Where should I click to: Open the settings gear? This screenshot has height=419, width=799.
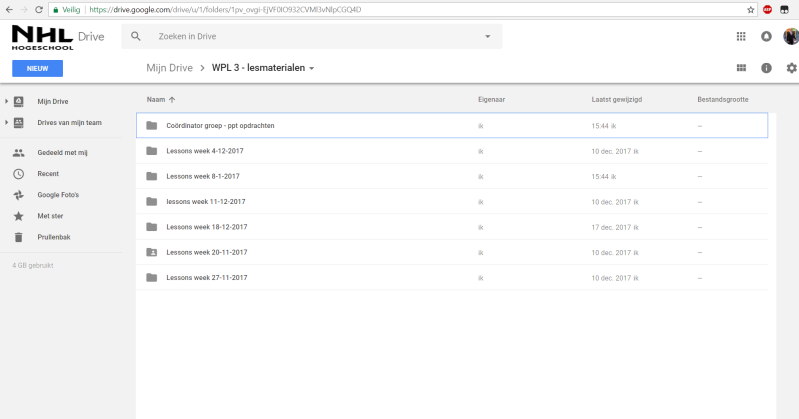pyautogui.click(x=791, y=68)
